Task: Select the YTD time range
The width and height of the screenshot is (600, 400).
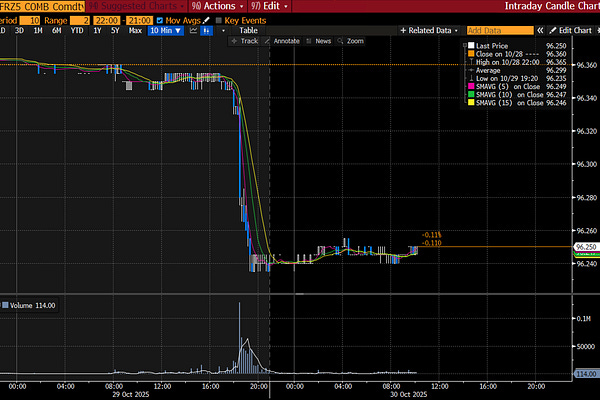Action: [77, 31]
